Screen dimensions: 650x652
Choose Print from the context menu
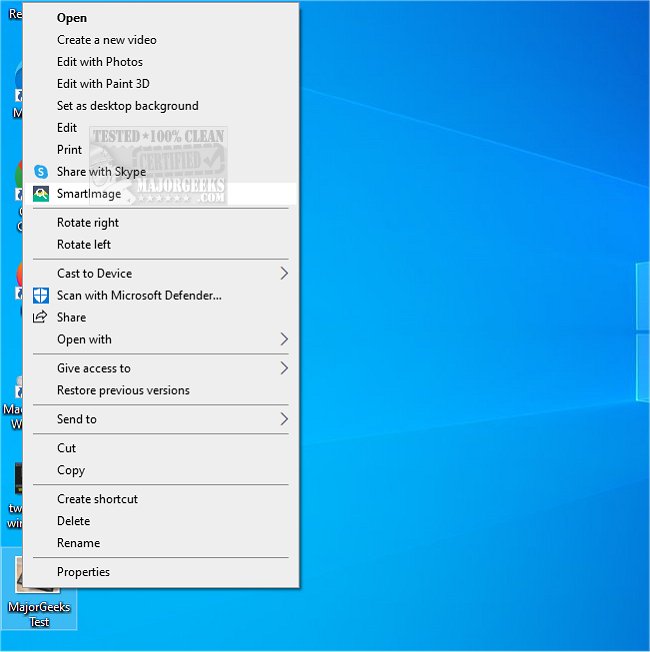click(x=161, y=150)
